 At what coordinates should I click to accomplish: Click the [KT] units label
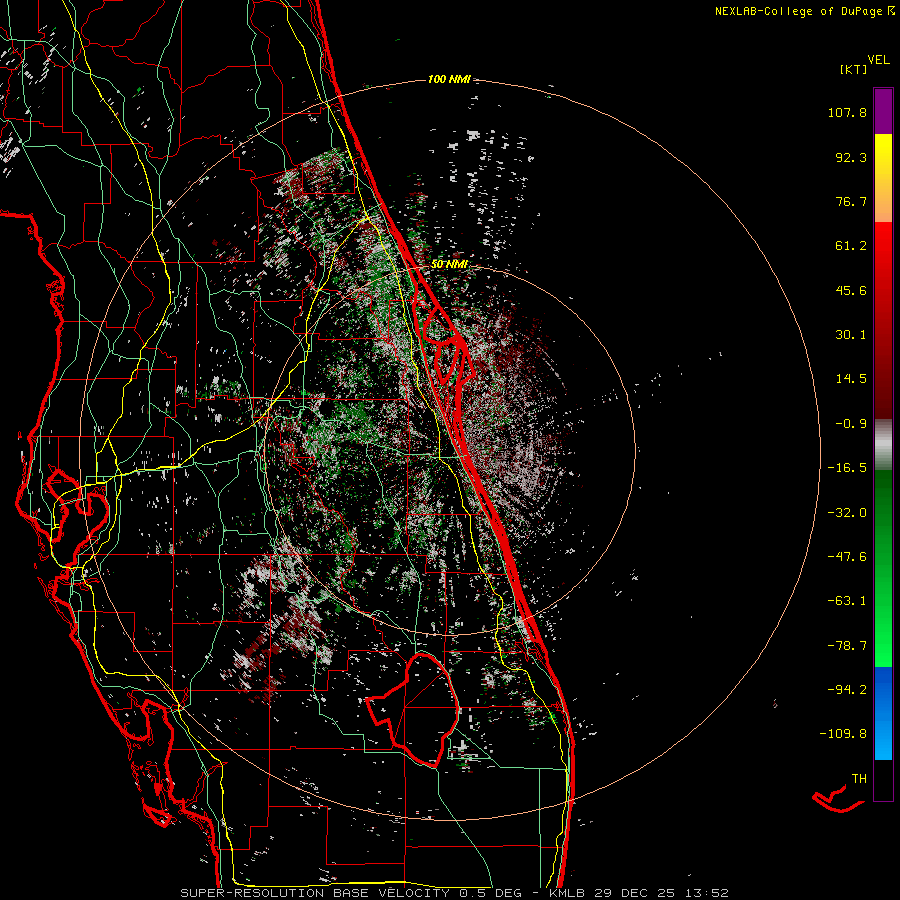click(x=854, y=69)
